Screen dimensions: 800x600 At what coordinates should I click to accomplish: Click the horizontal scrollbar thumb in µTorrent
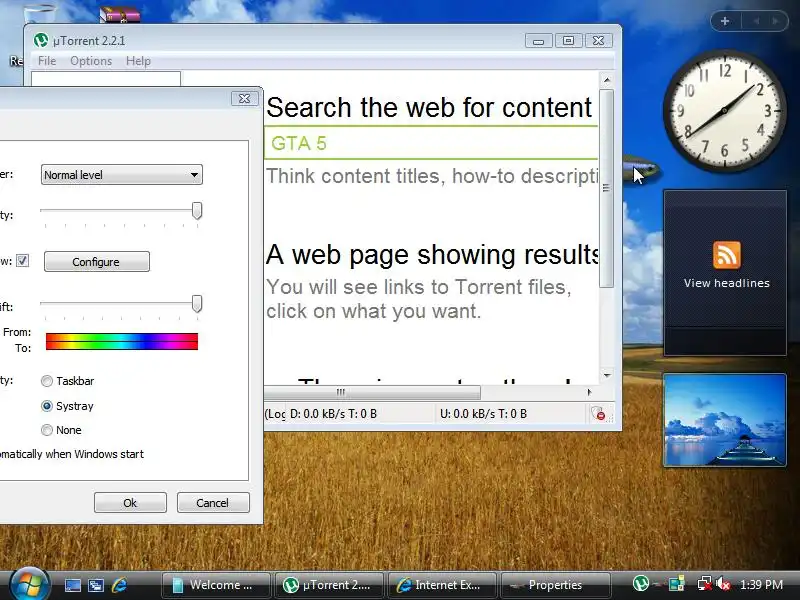point(372,392)
